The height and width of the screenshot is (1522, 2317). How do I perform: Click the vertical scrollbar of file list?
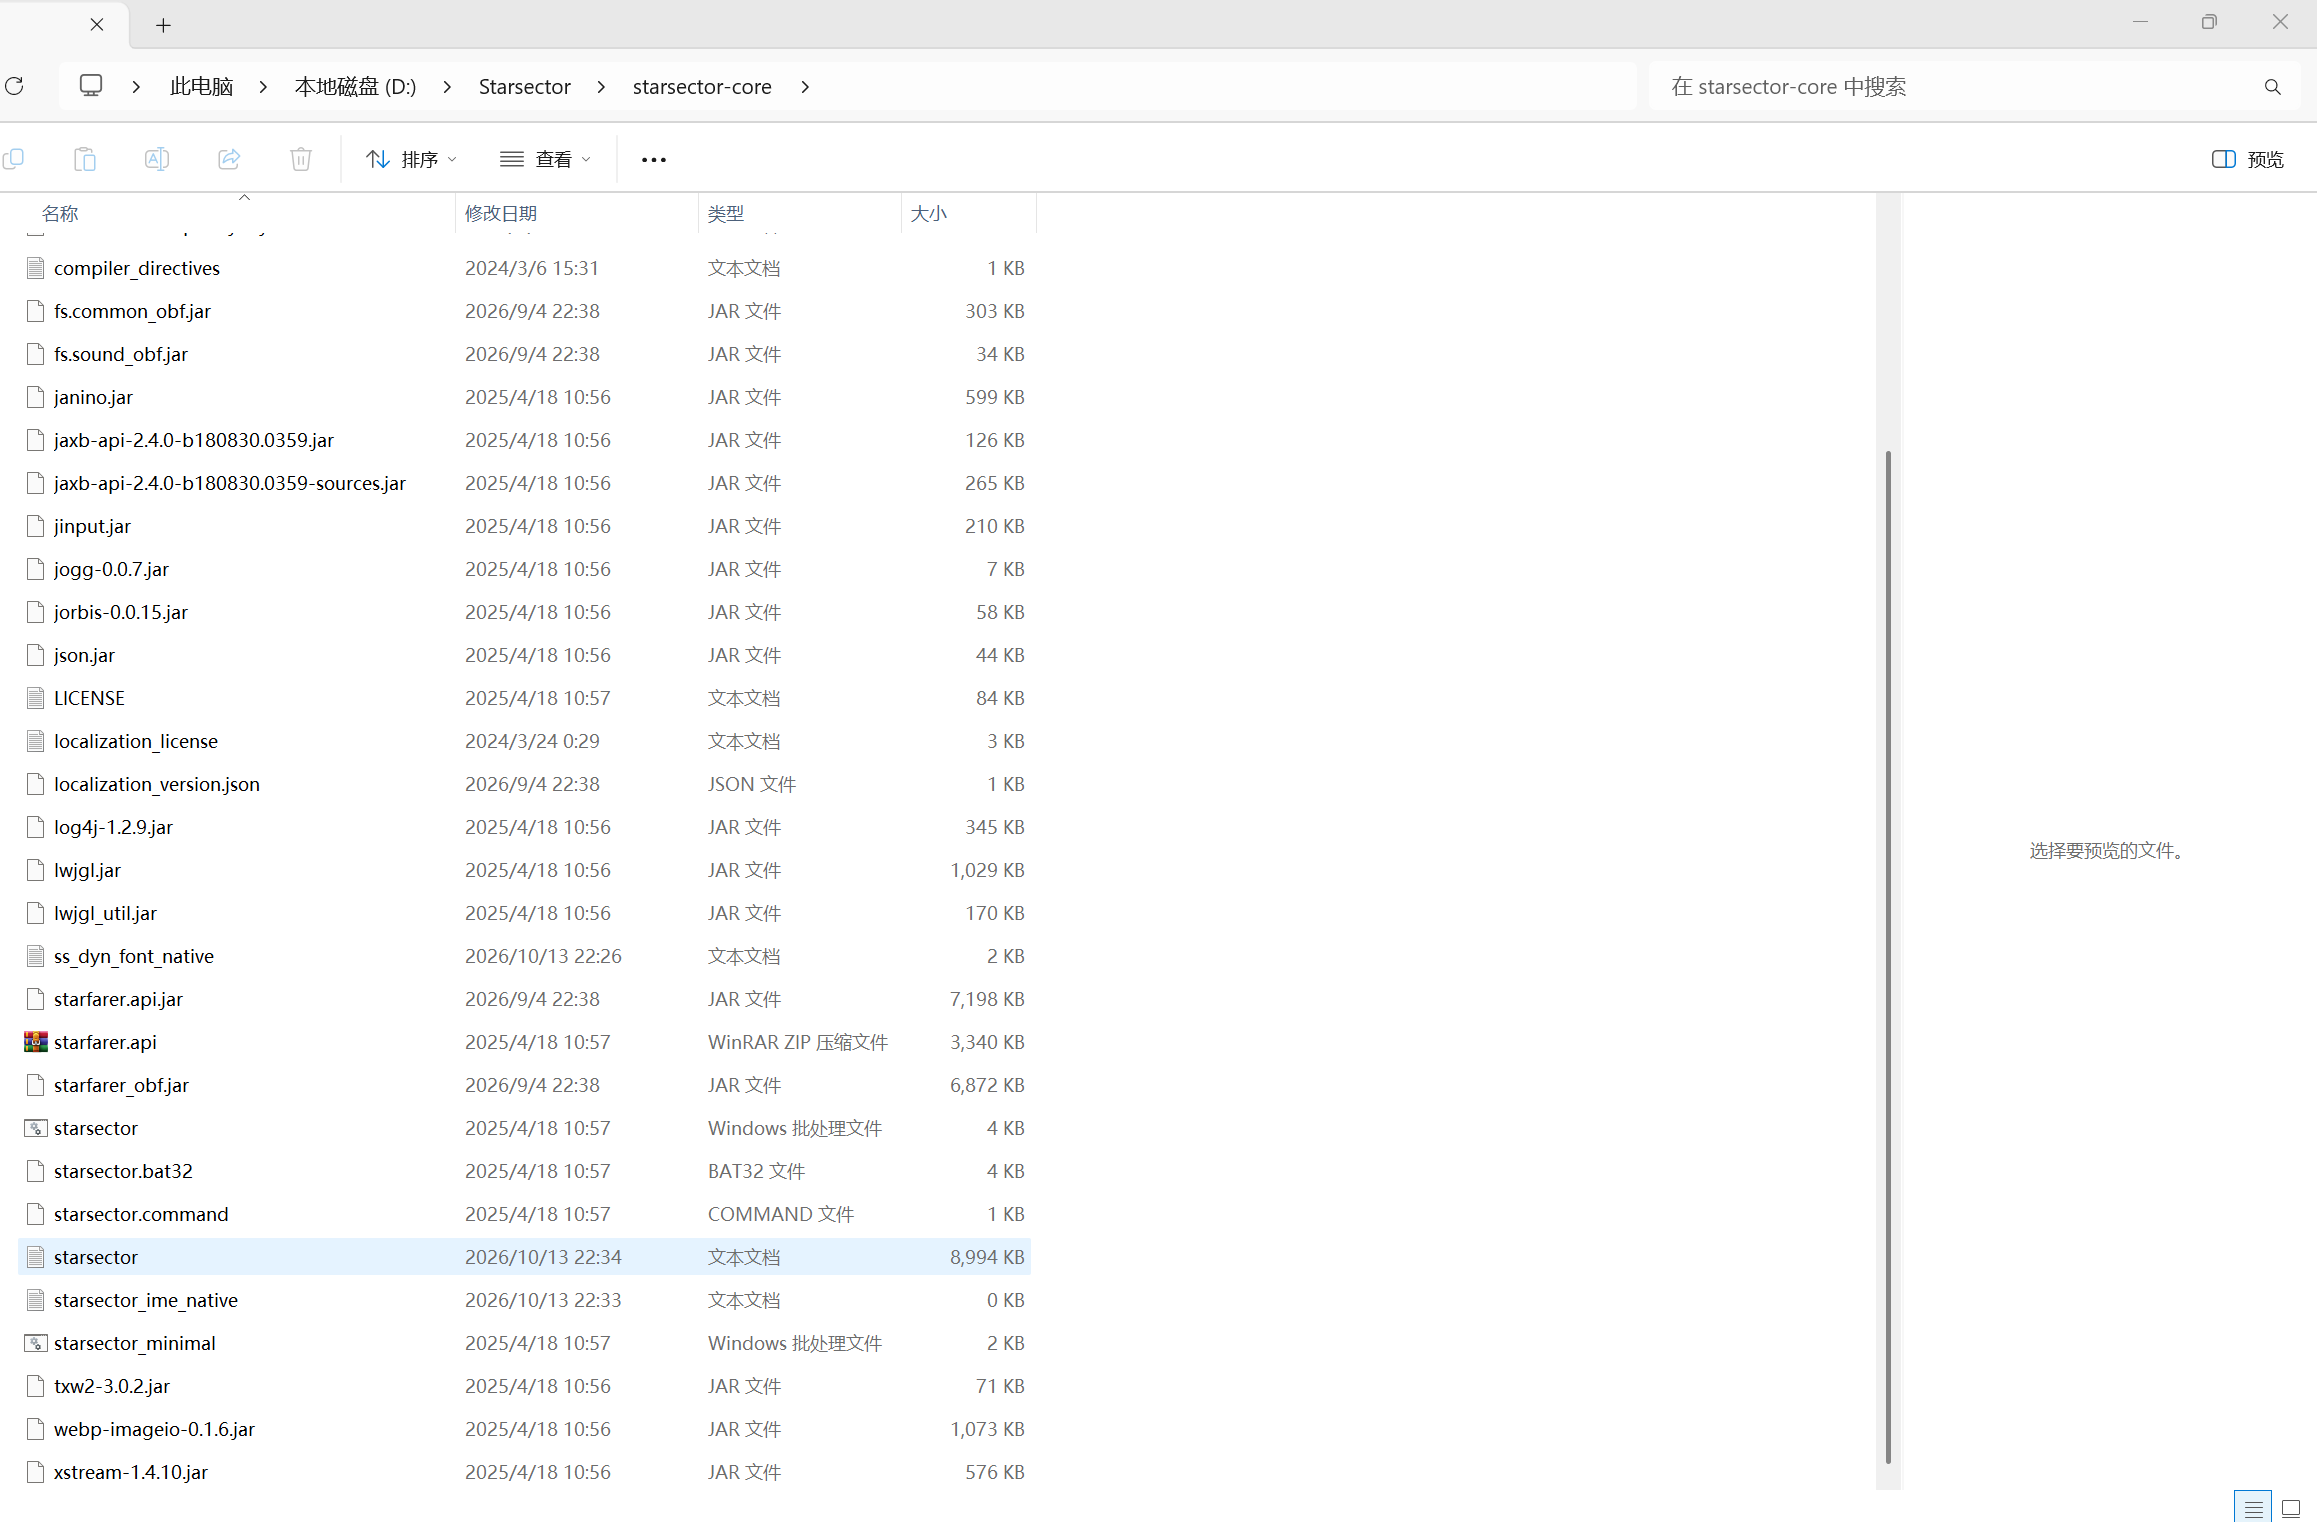[x=1888, y=957]
